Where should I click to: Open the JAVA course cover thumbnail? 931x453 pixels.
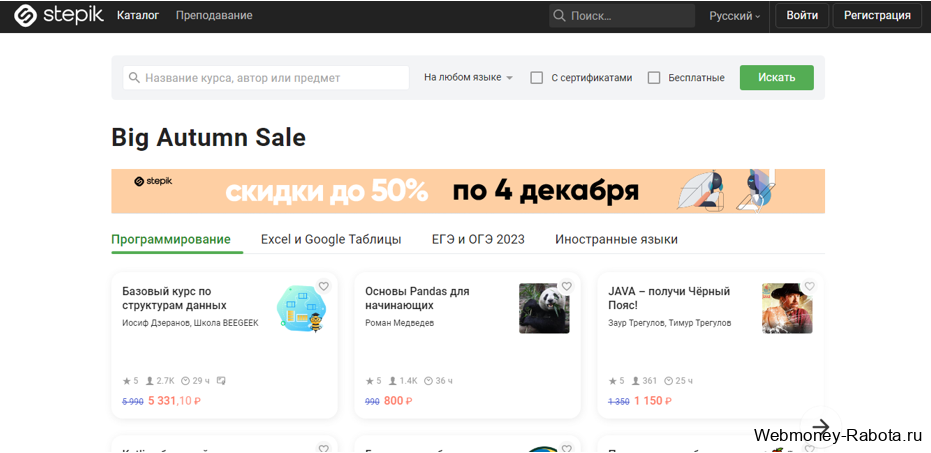[x=787, y=308]
